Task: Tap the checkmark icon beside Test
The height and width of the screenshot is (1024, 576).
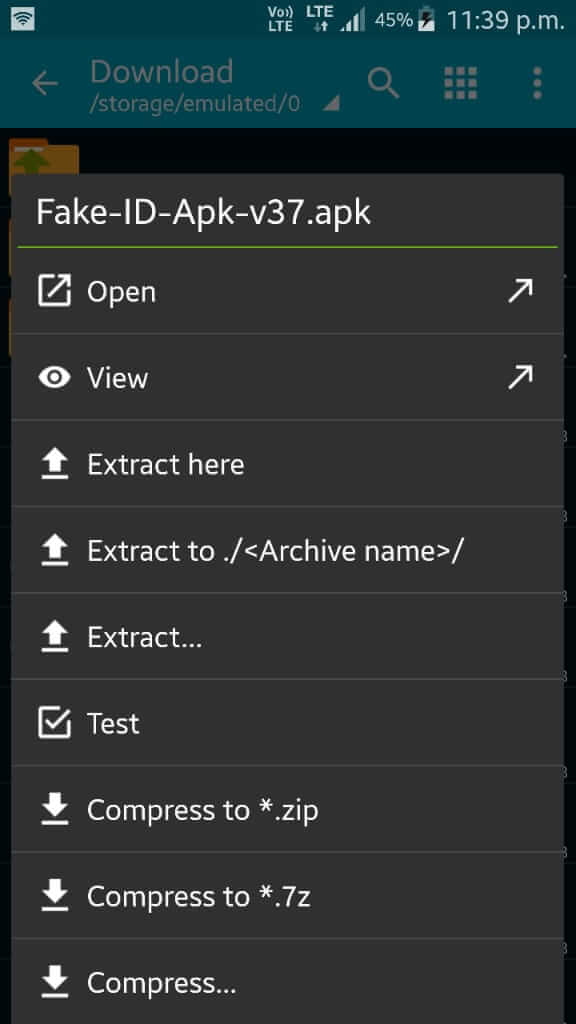Action: (55, 722)
